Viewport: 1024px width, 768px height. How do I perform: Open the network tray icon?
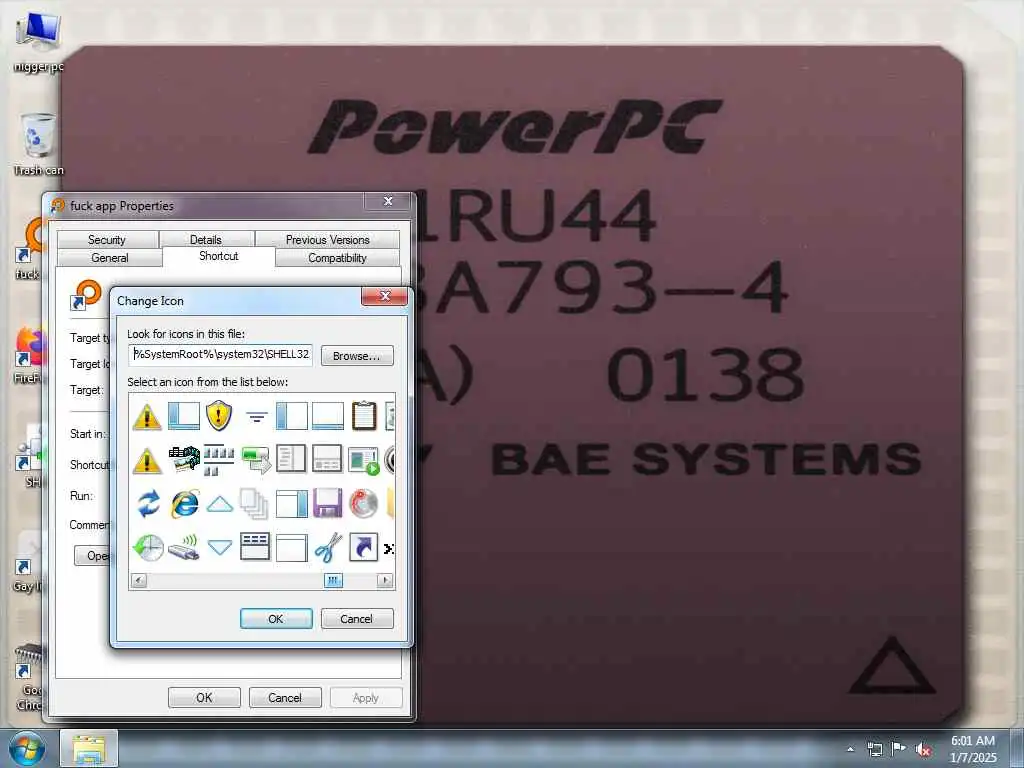point(874,749)
